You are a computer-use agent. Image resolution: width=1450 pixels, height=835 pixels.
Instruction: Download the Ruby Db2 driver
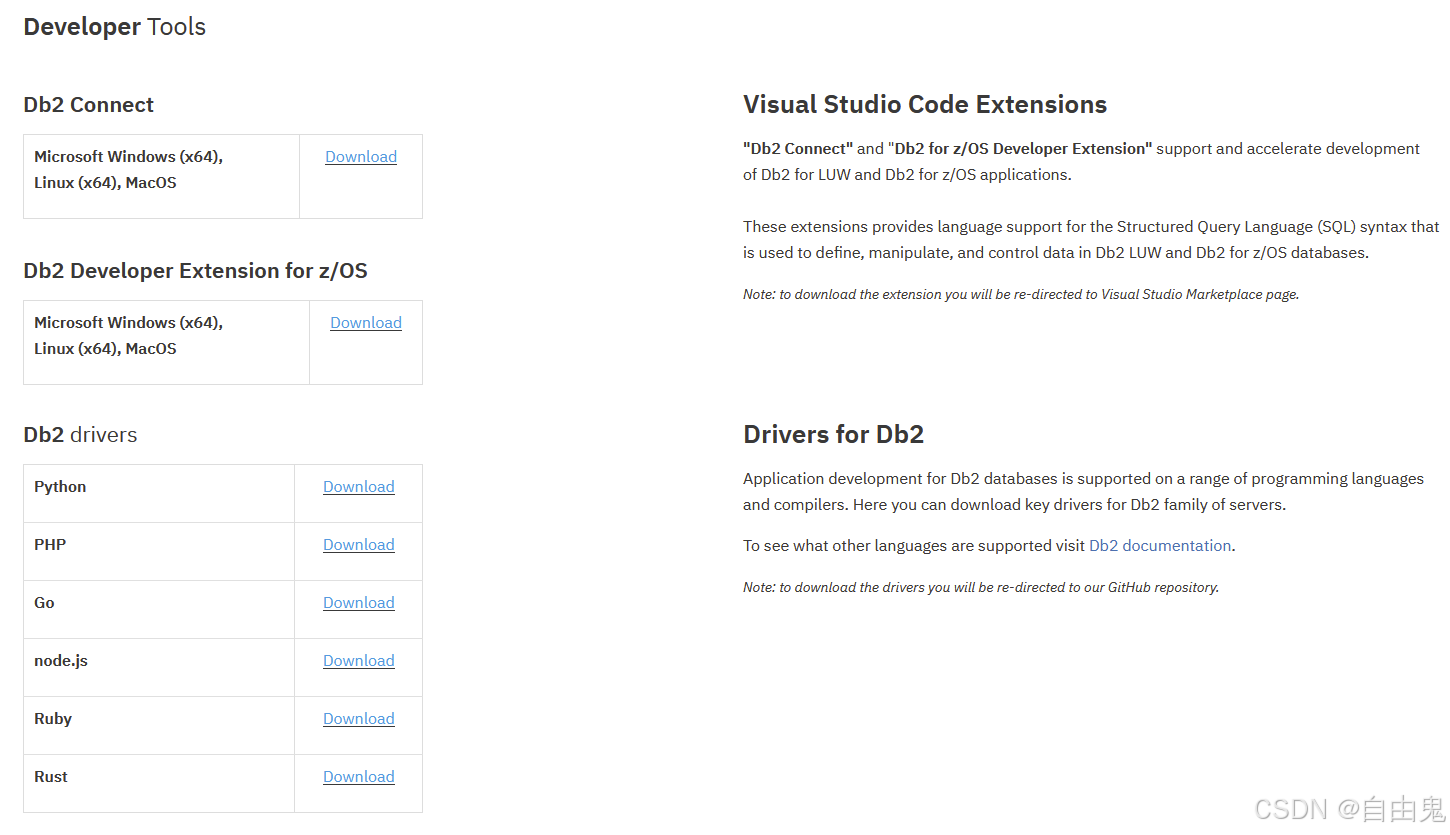(359, 719)
